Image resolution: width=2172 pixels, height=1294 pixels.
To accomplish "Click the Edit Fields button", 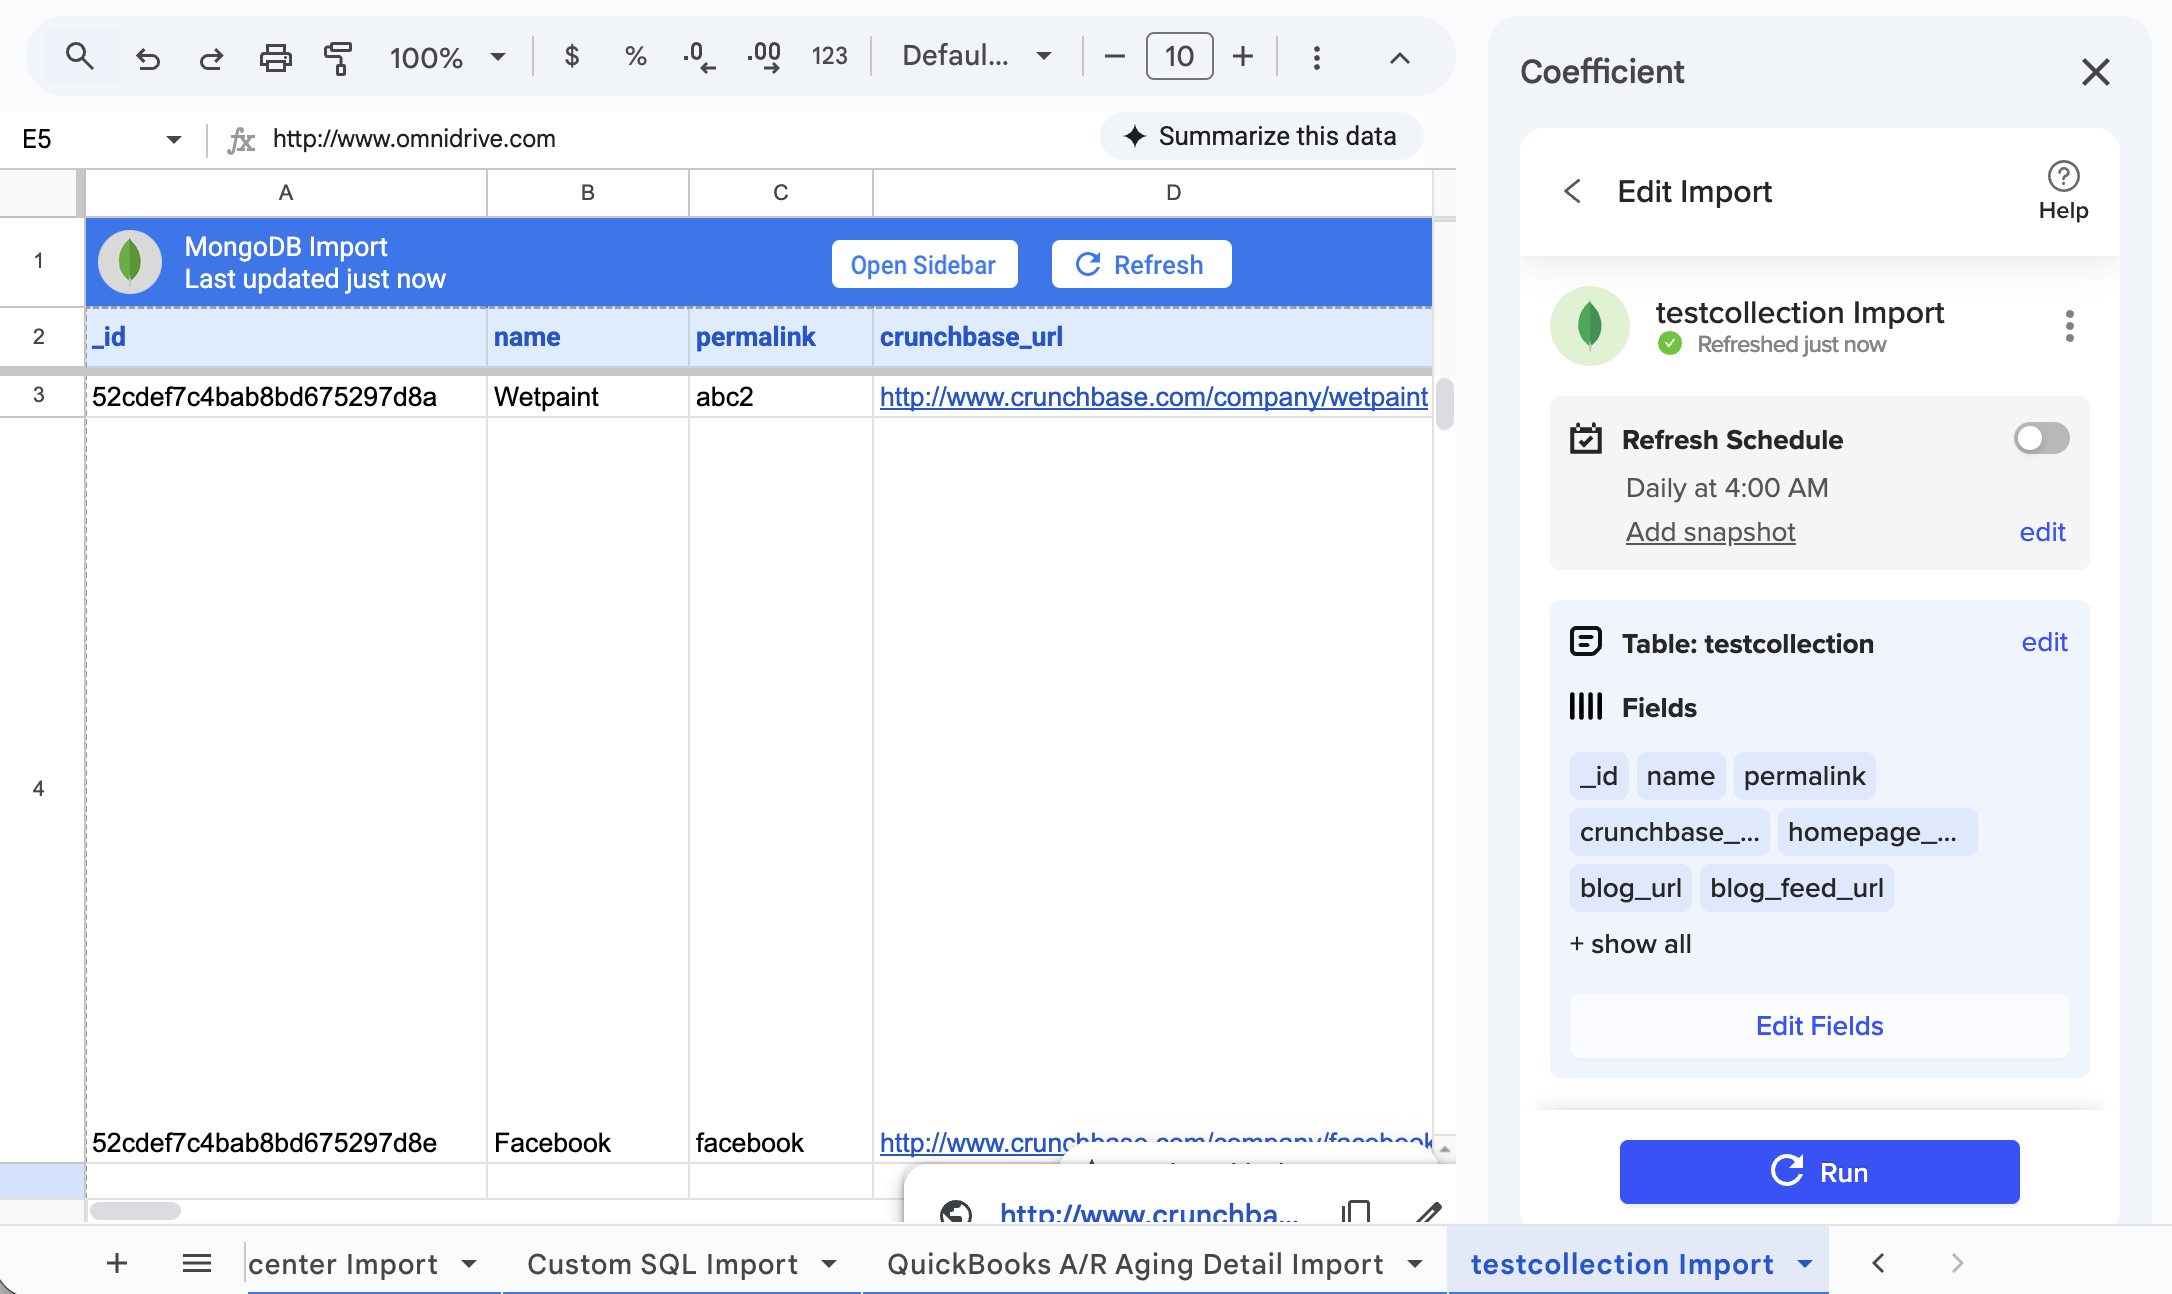I will point(1818,1026).
